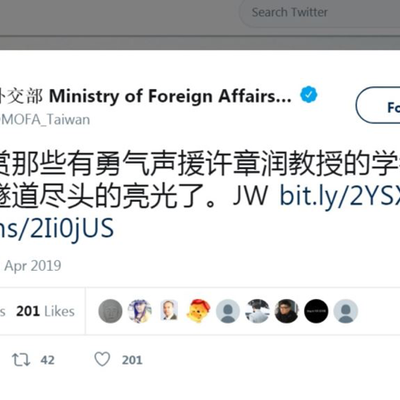Open the yellow duck with red hat avatar
The image size is (400, 400).
coord(198,311)
